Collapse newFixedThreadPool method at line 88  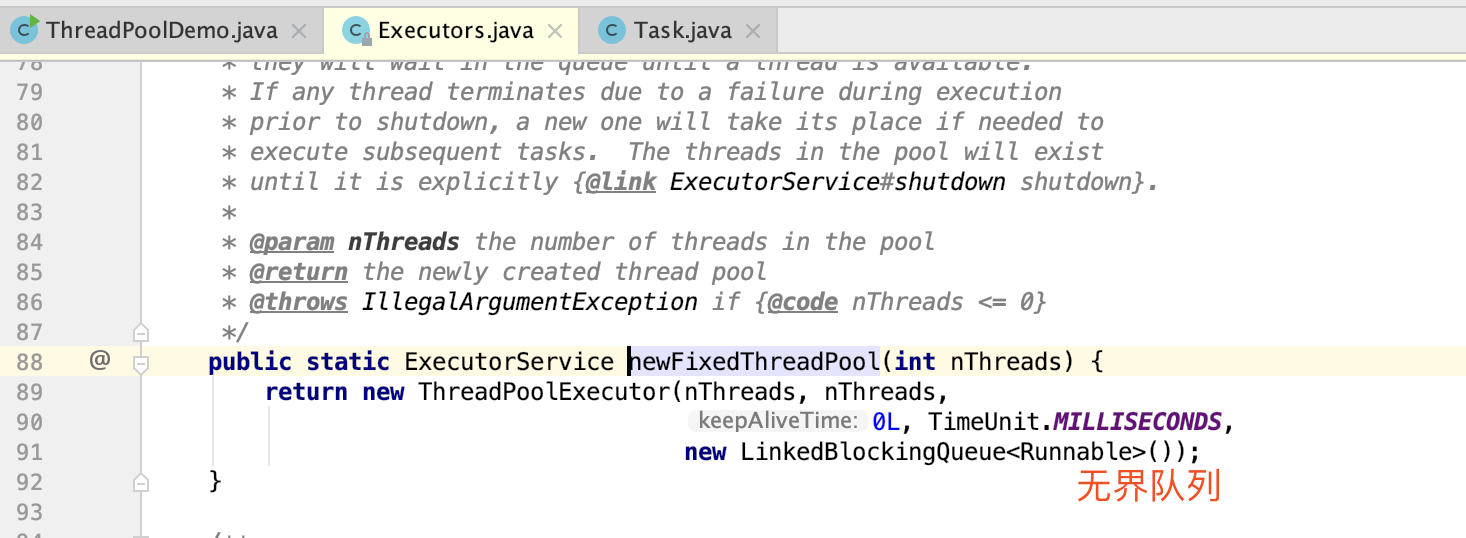click(141, 362)
